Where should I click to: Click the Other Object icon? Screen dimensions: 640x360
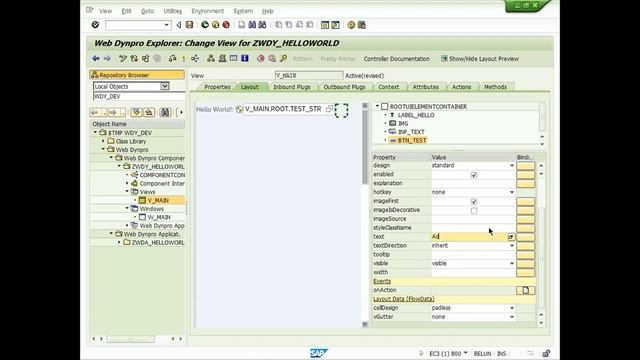pyautogui.click(x=146, y=59)
